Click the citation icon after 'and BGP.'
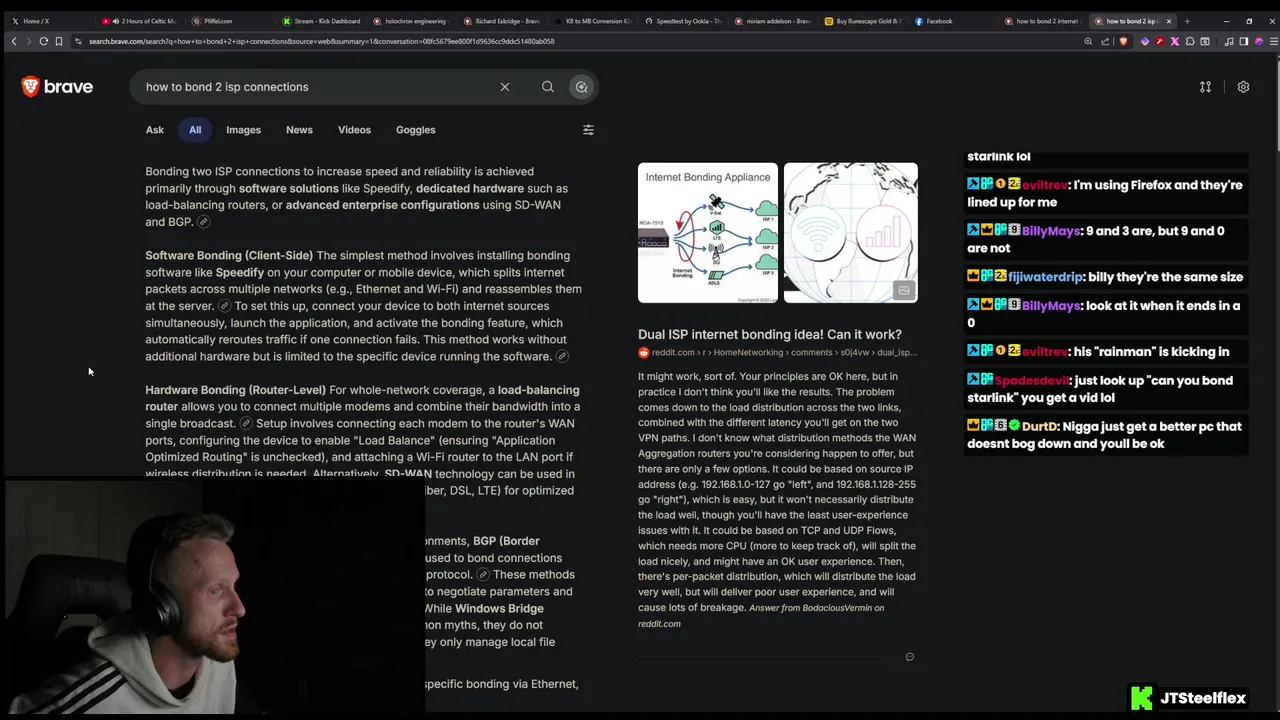Viewport: 1280px width, 720px height. 203,222
